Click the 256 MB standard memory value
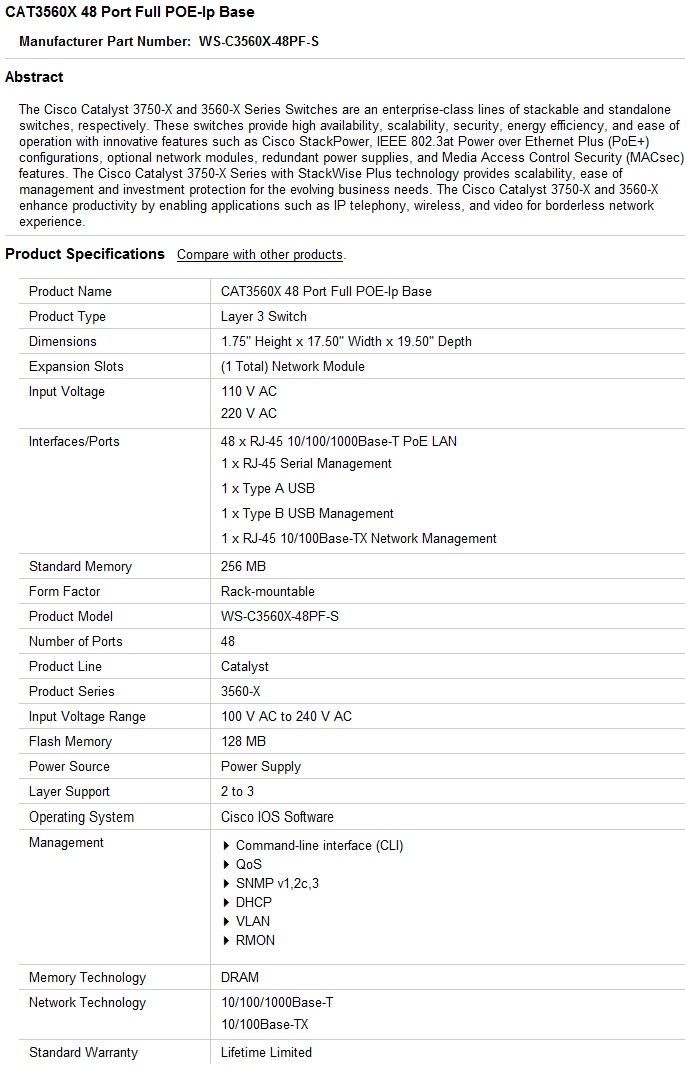This screenshot has height=1077, width=688. pos(243,567)
